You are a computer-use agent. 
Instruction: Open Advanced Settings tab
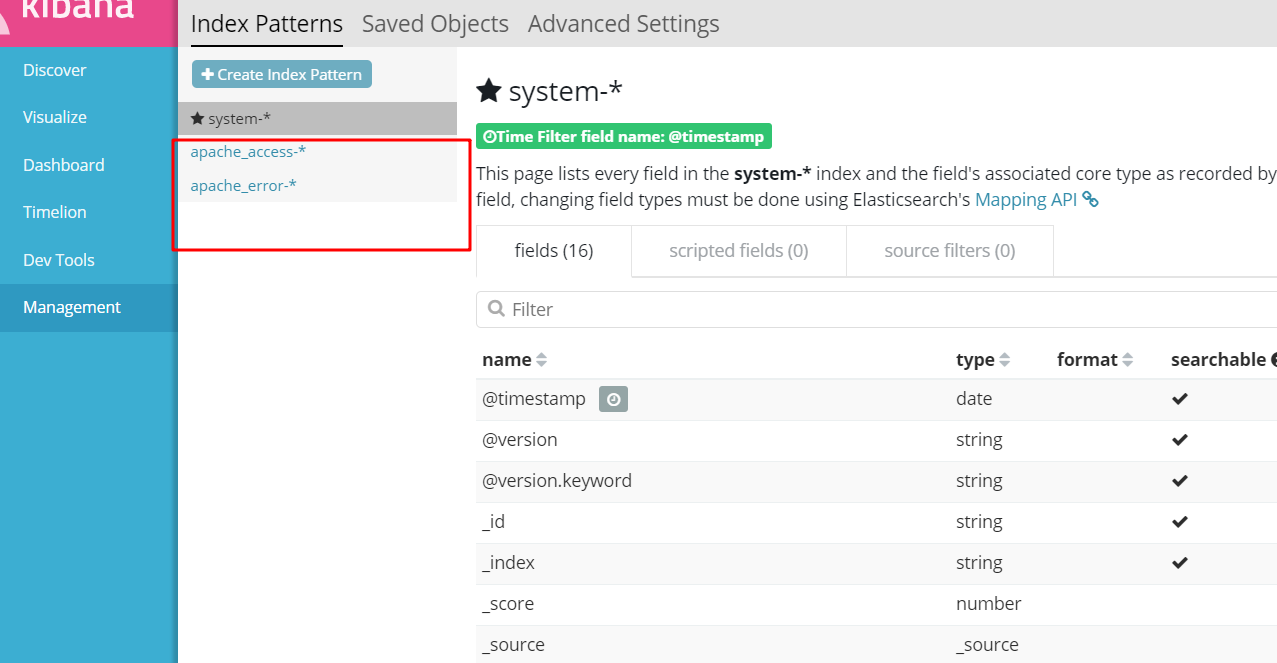coord(623,24)
